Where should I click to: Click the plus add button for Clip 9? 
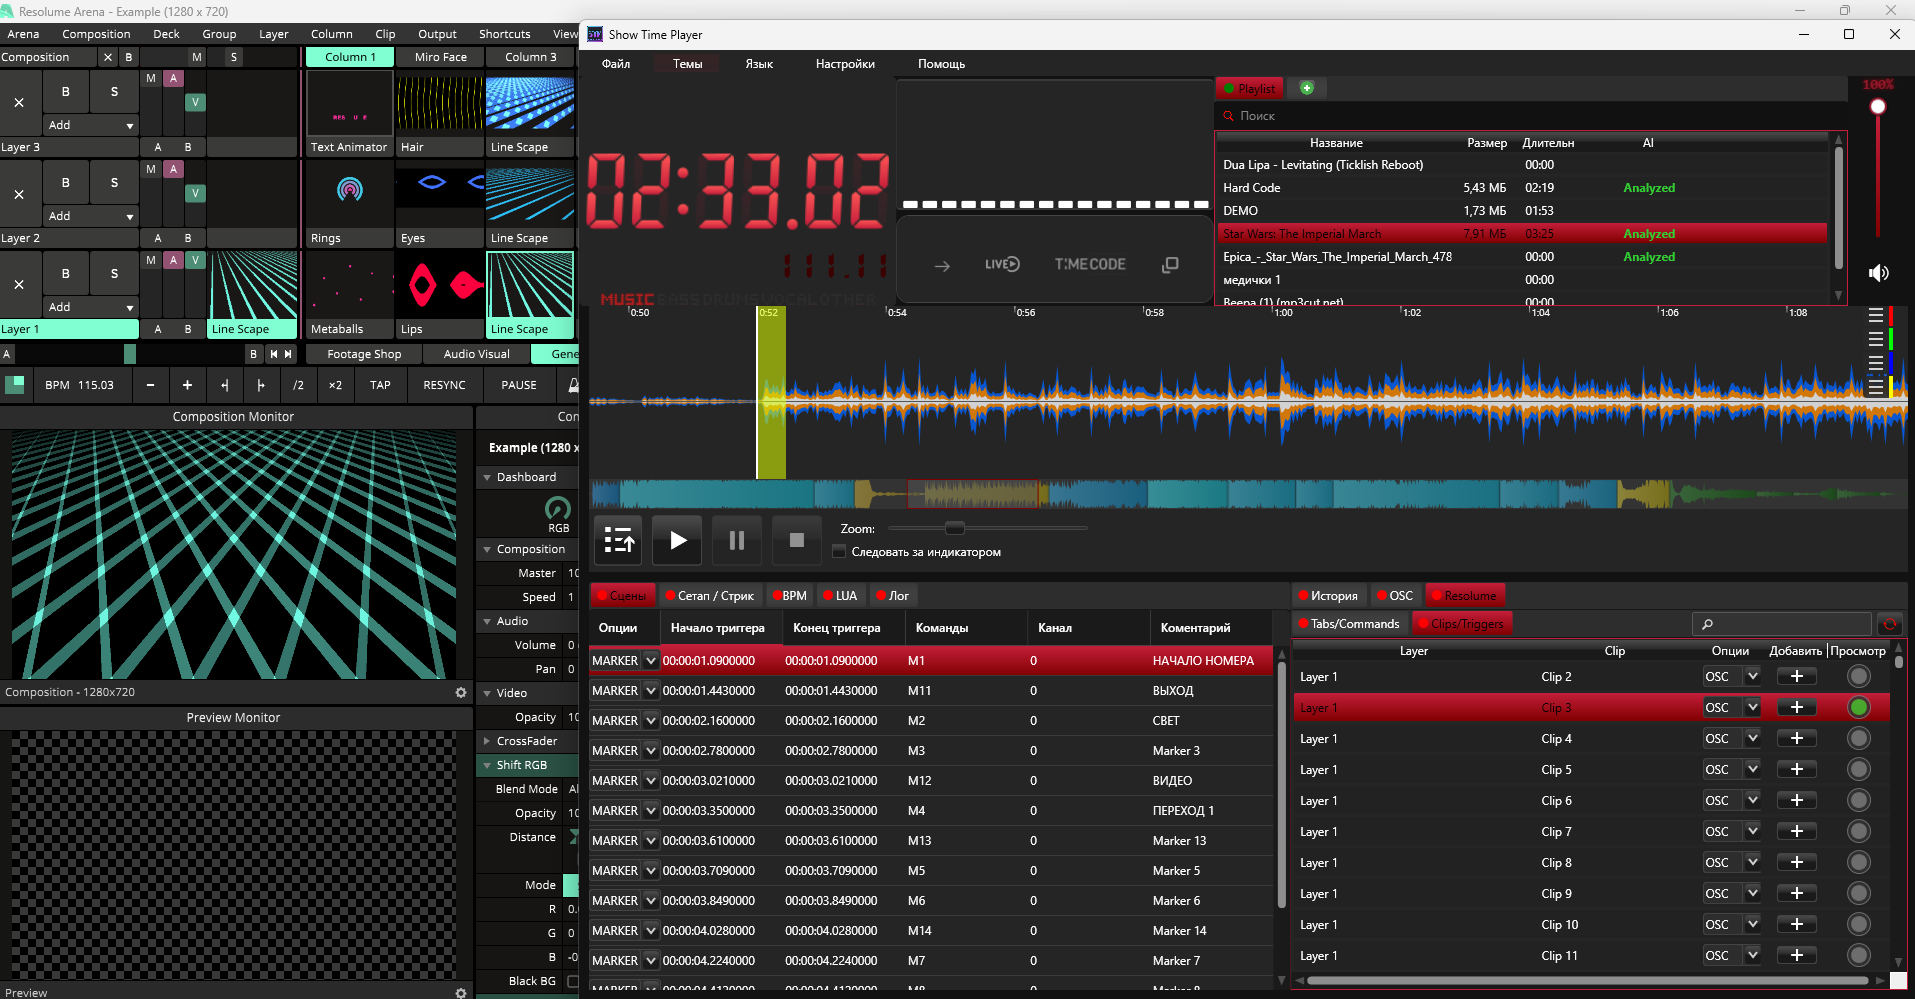[1796, 894]
